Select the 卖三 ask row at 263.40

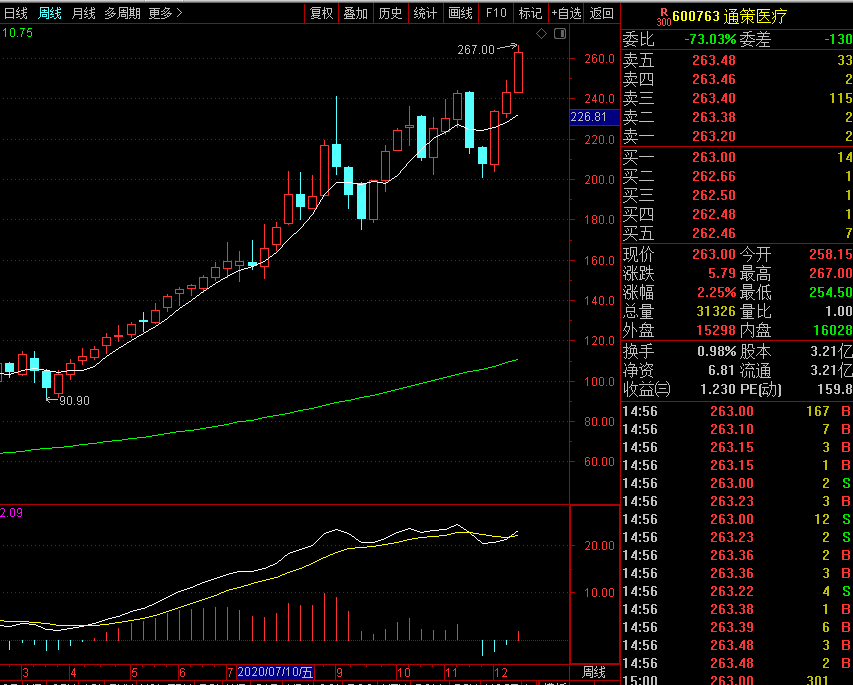click(737, 98)
